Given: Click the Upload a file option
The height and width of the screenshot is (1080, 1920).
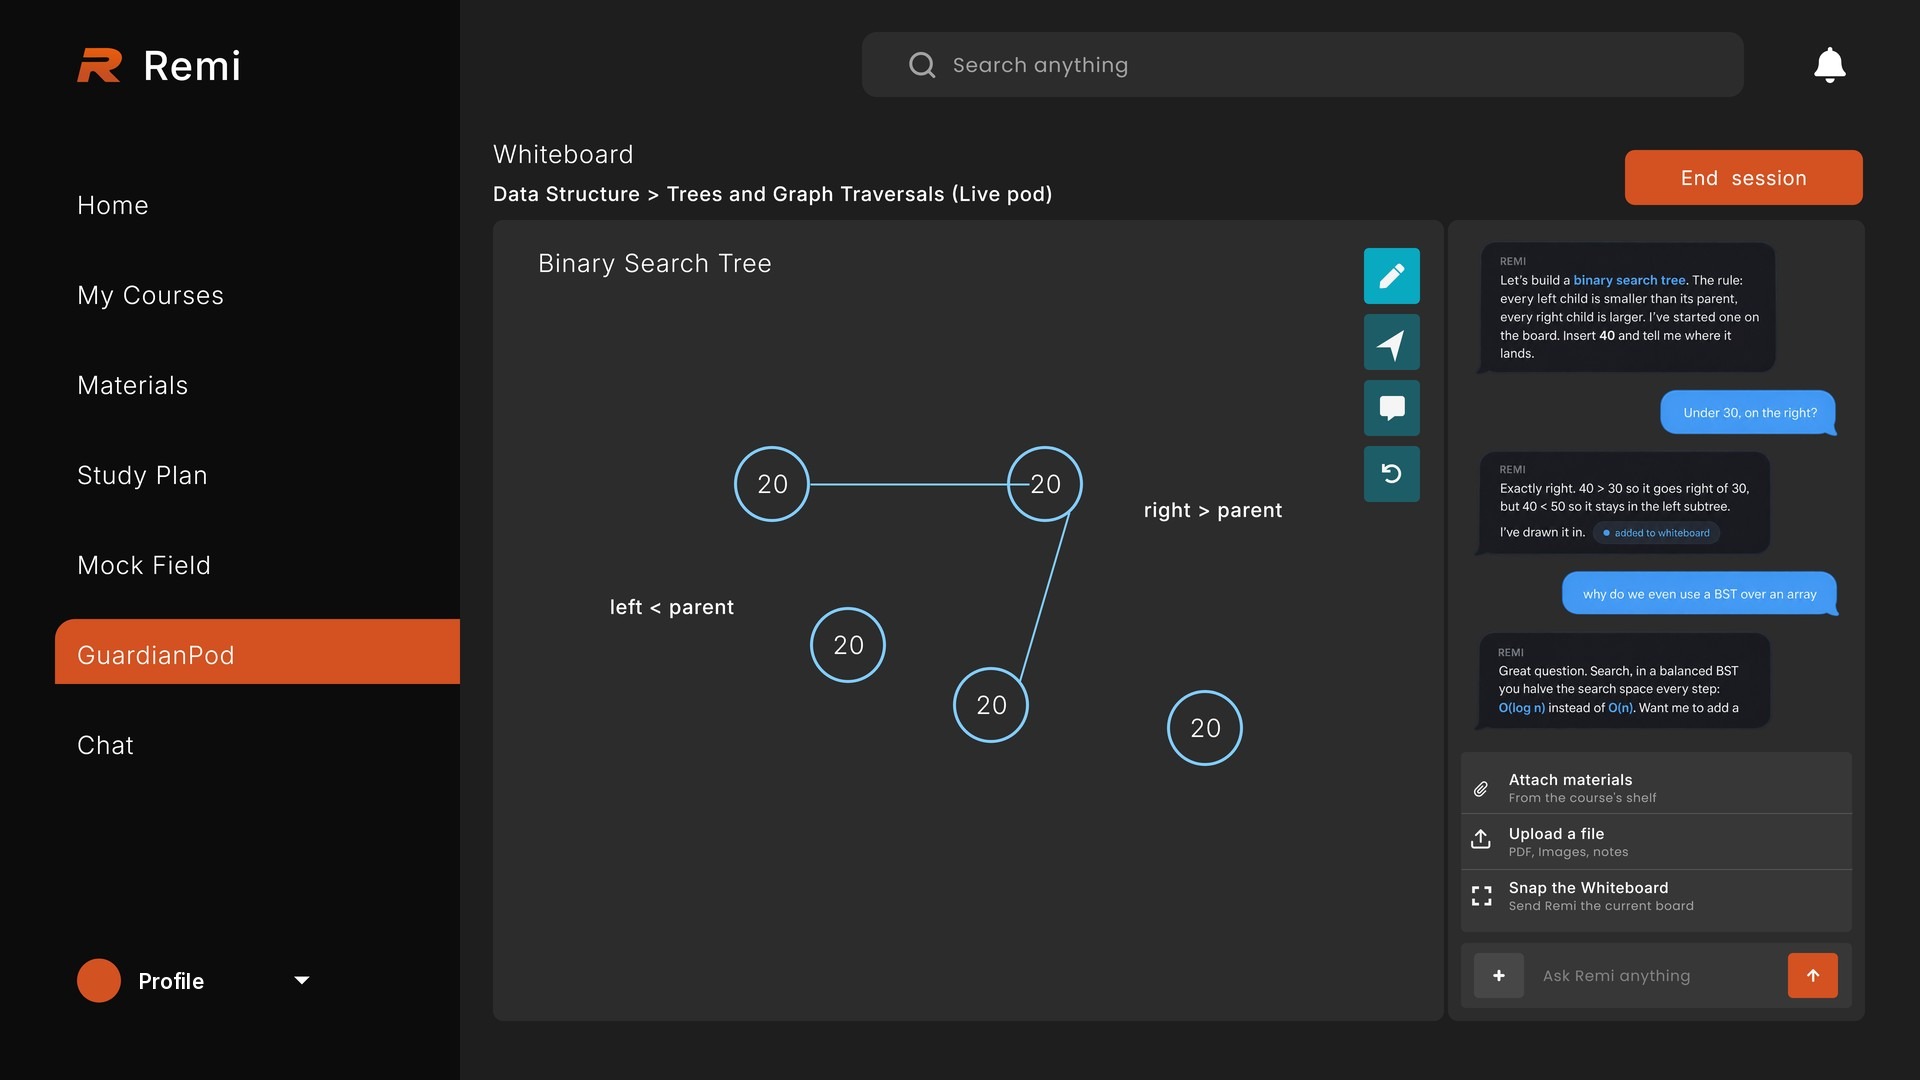Looking at the screenshot, I should click(x=1656, y=842).
